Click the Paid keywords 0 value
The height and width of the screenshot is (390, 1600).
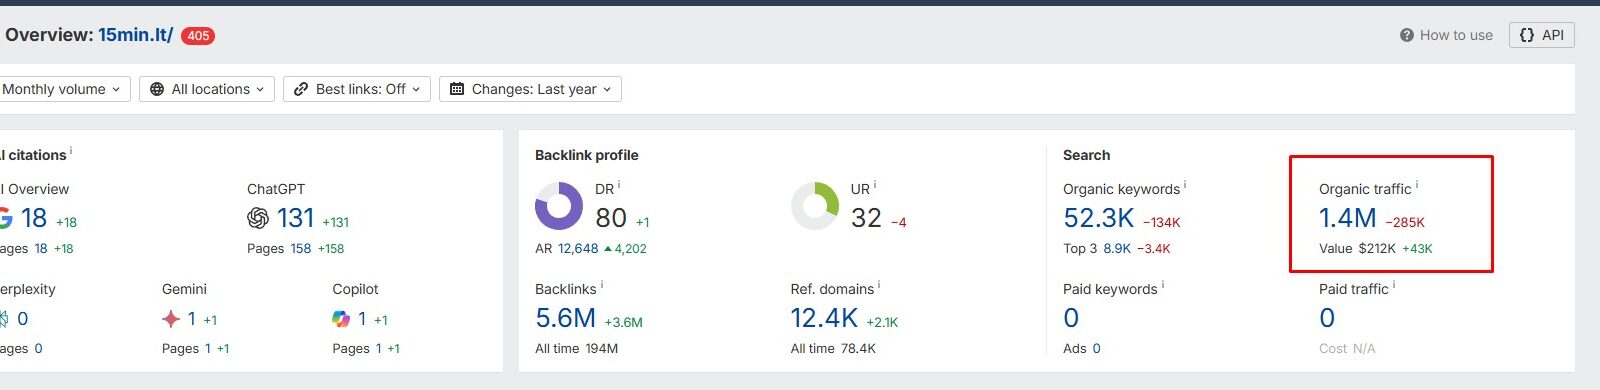point(1071,318)
